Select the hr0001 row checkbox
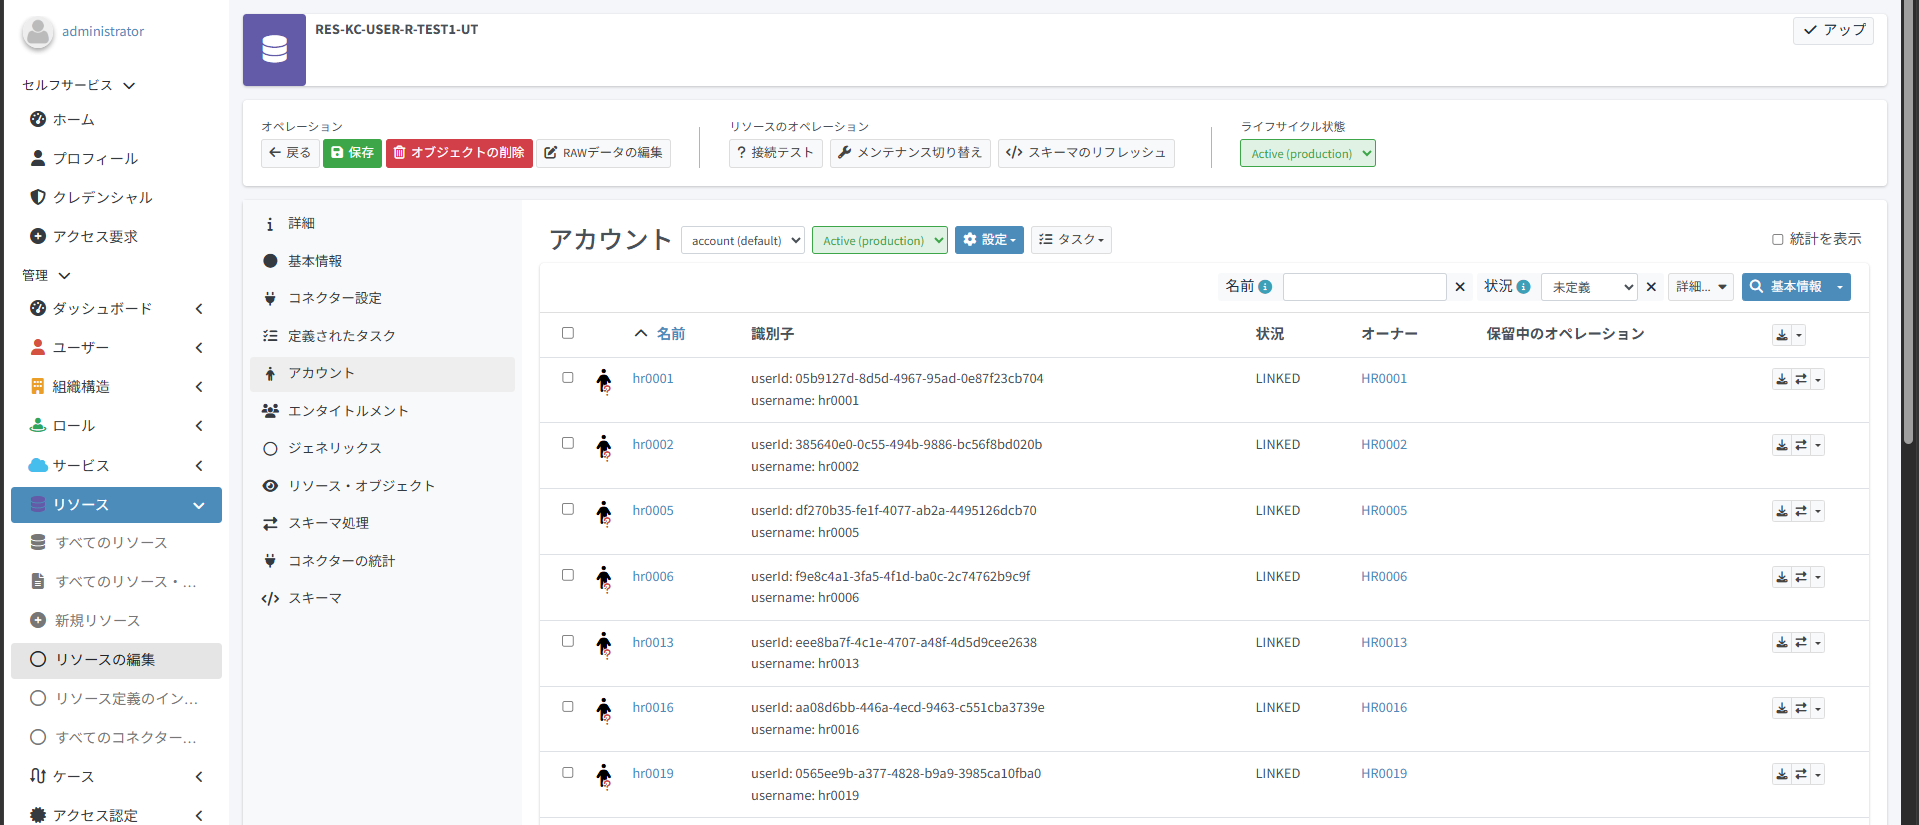The image size is (1919, 825). pyautogui.click(x=568, y=378)
